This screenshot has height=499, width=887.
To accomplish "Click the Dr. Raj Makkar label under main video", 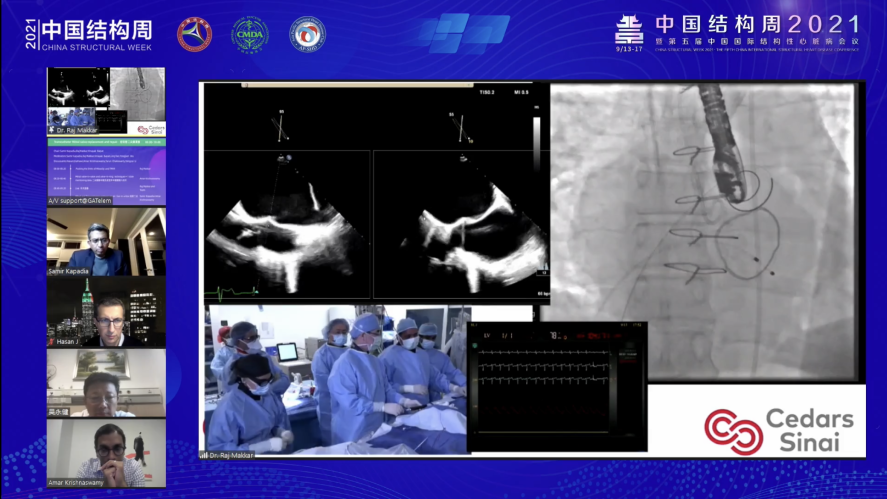I will pos(227,455).
